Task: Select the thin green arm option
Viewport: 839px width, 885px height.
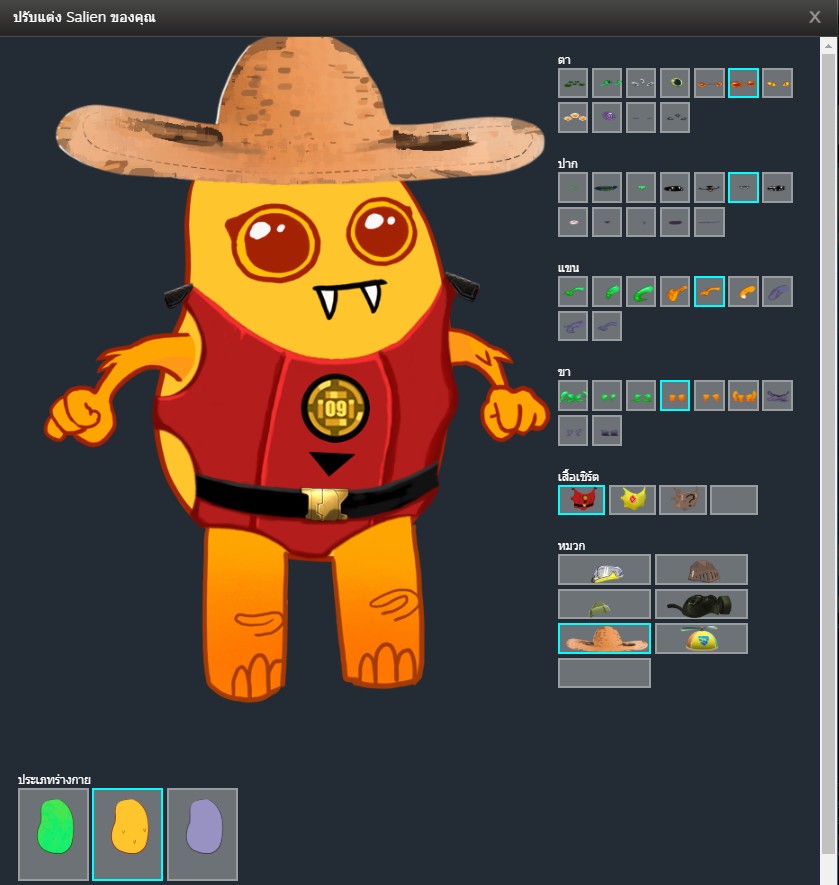Action: tap(573, 292)
